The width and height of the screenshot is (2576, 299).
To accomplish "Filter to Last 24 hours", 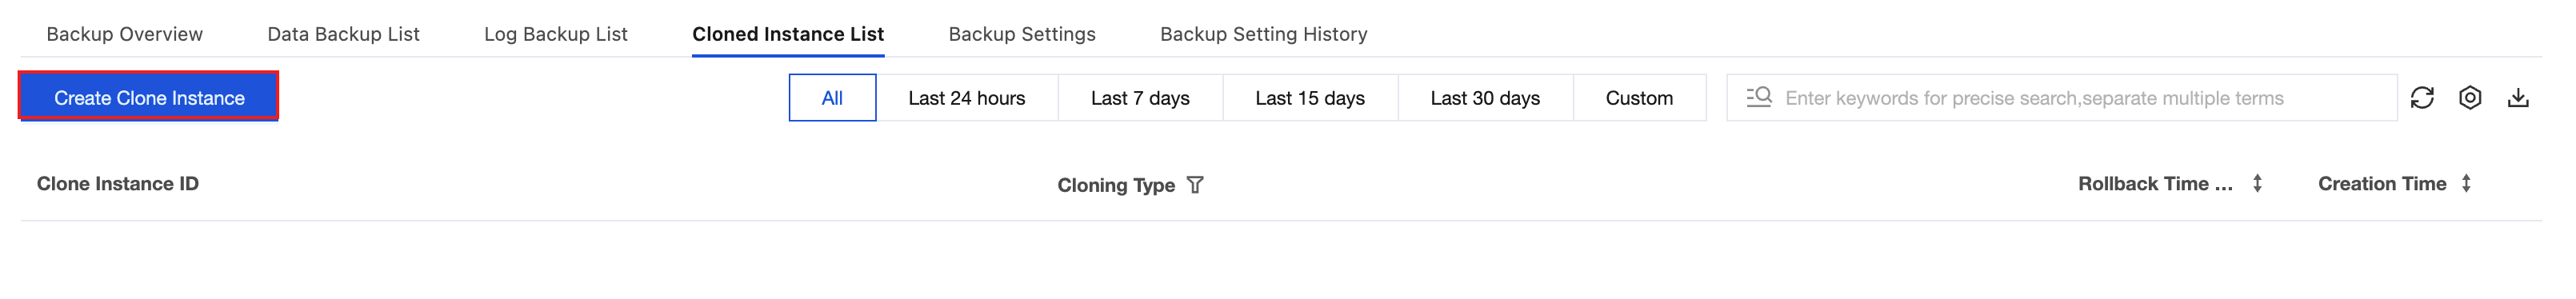I will point(967,98).
